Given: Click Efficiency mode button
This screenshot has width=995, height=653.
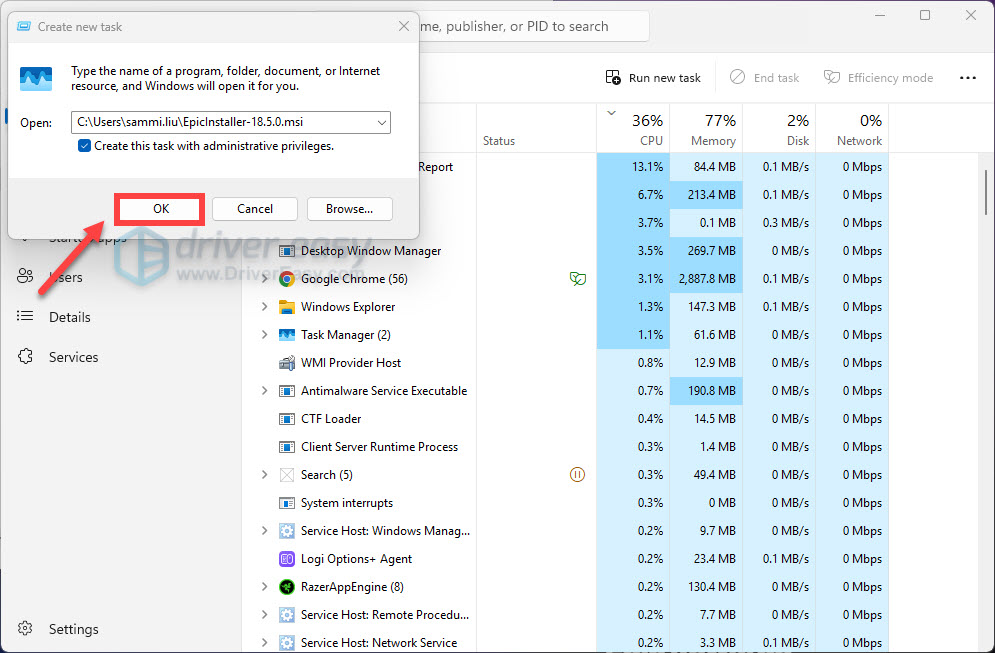Looking at the screenshot, I should 878,77.
